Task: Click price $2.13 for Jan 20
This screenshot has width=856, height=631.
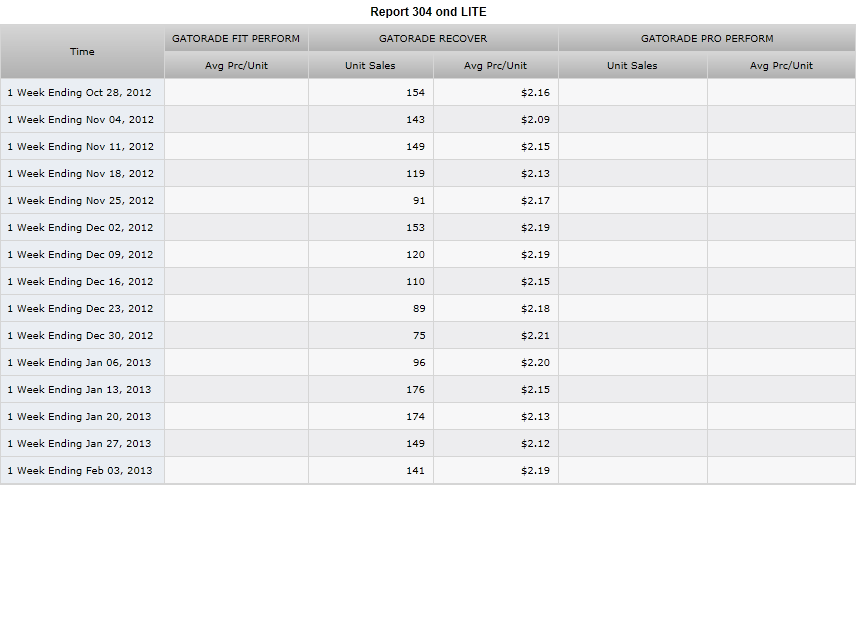Action: pyautogui.click(x=535, y=416)
